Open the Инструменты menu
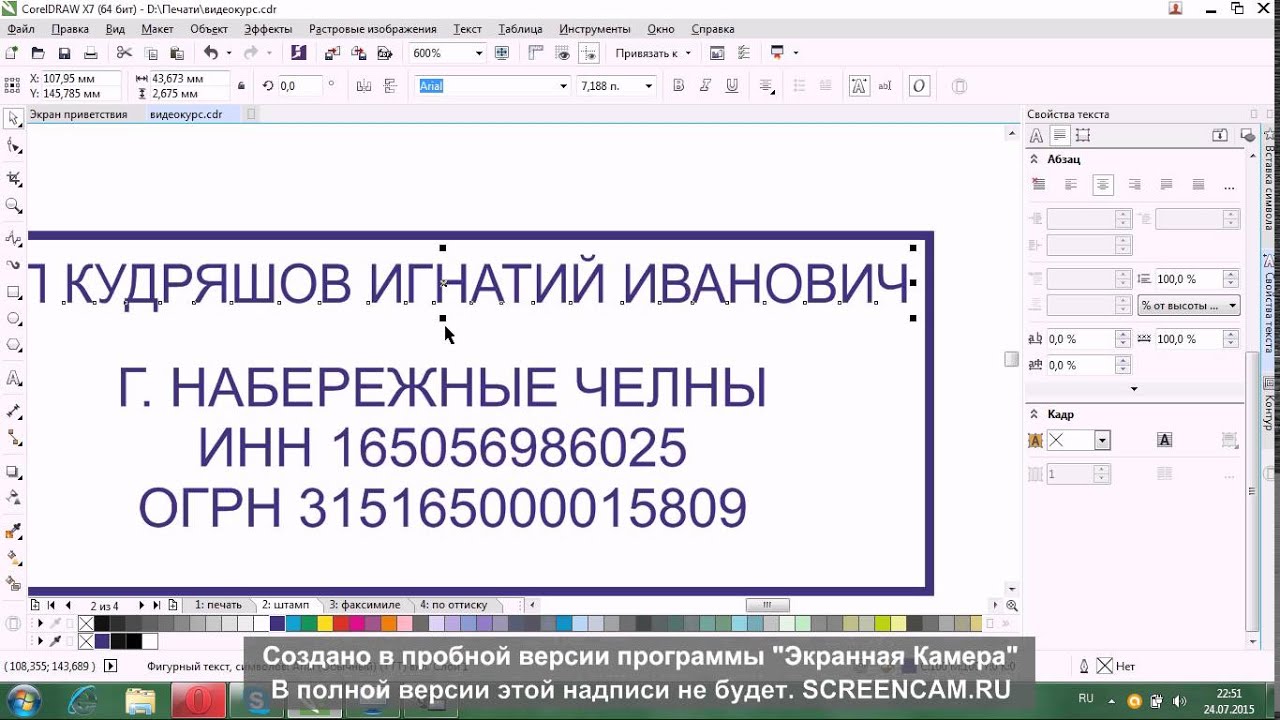This screenshot has width=1280, height=720. click(x=595, y=29)
